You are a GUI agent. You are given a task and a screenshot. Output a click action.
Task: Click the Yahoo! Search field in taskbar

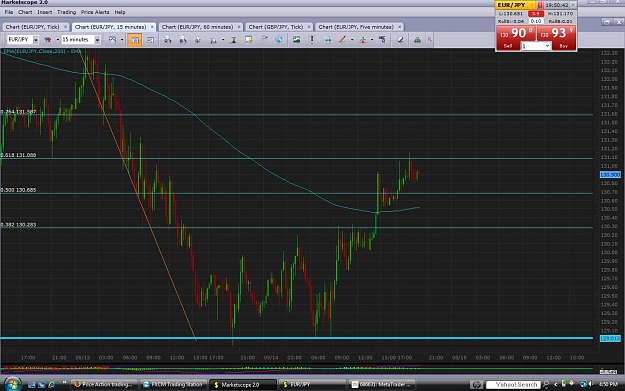tap(513, 385)
